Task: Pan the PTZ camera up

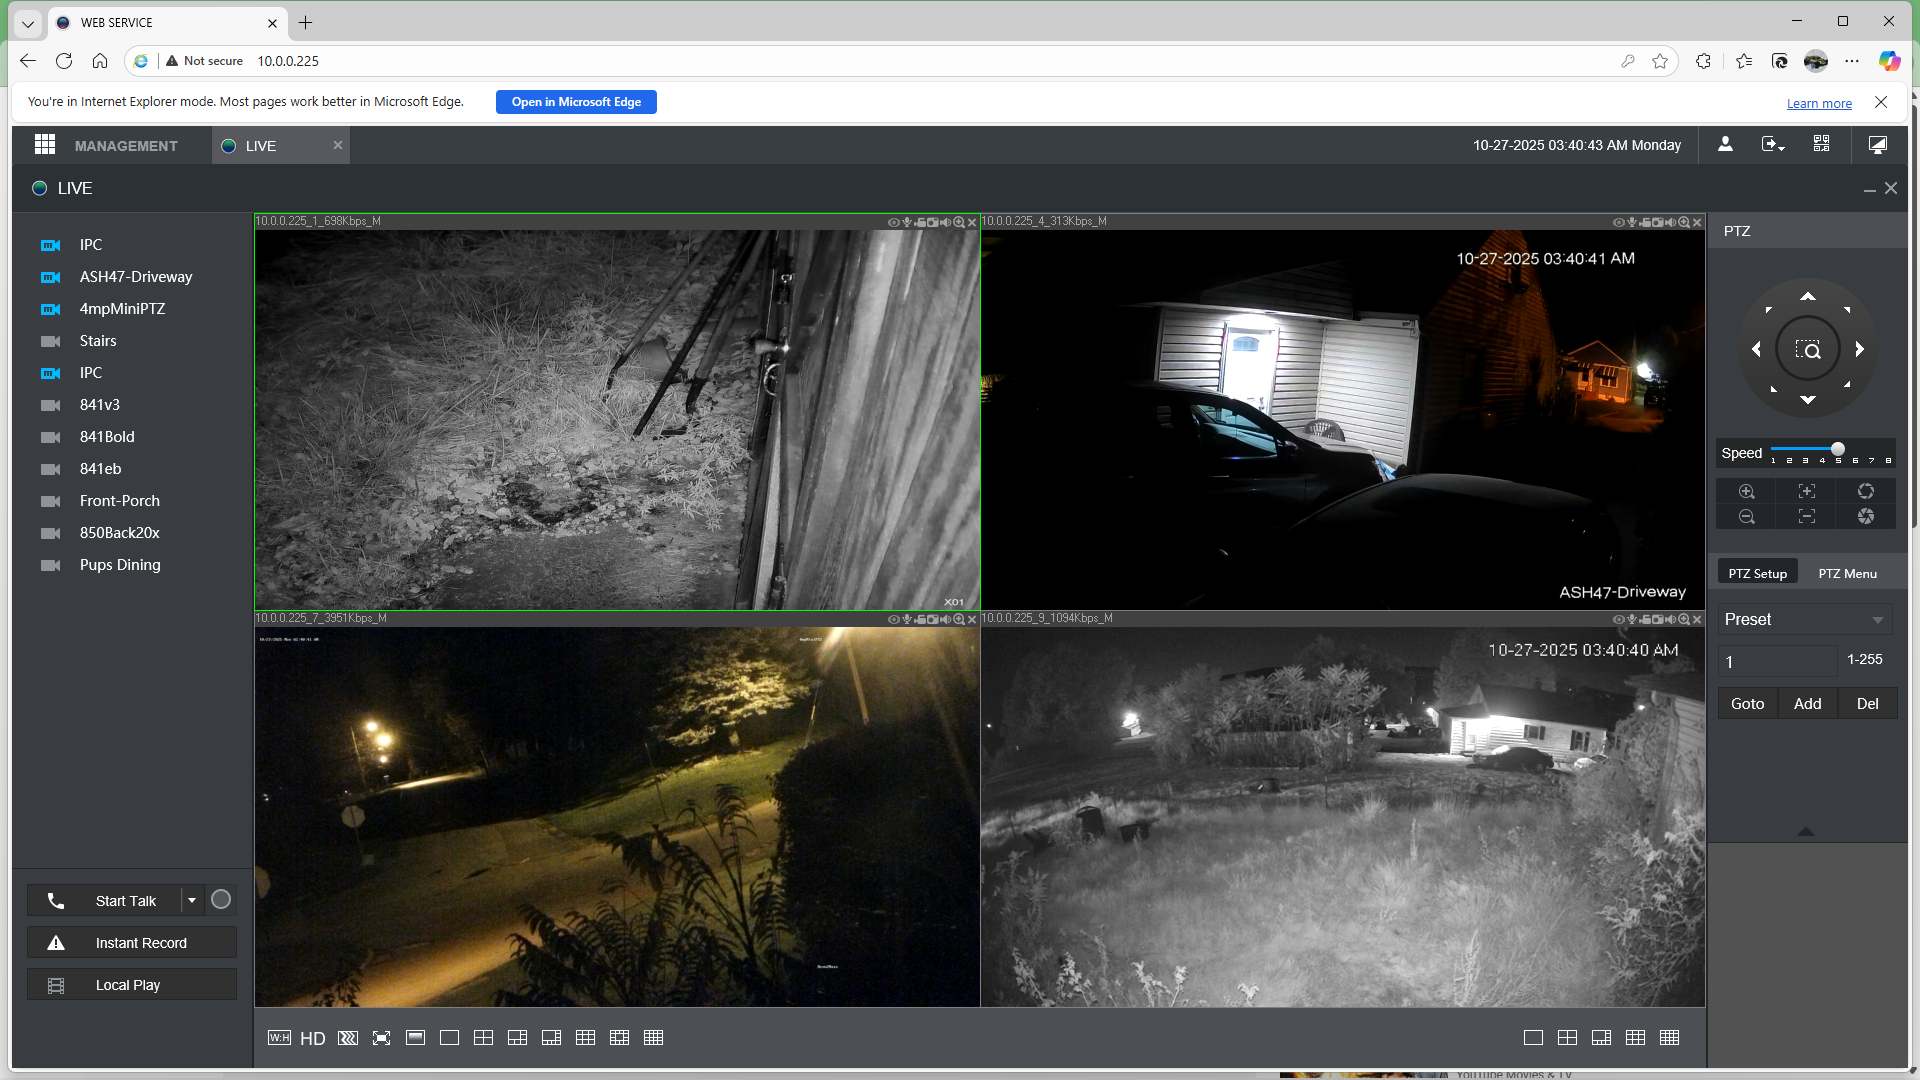Action: click(1808, 296)
